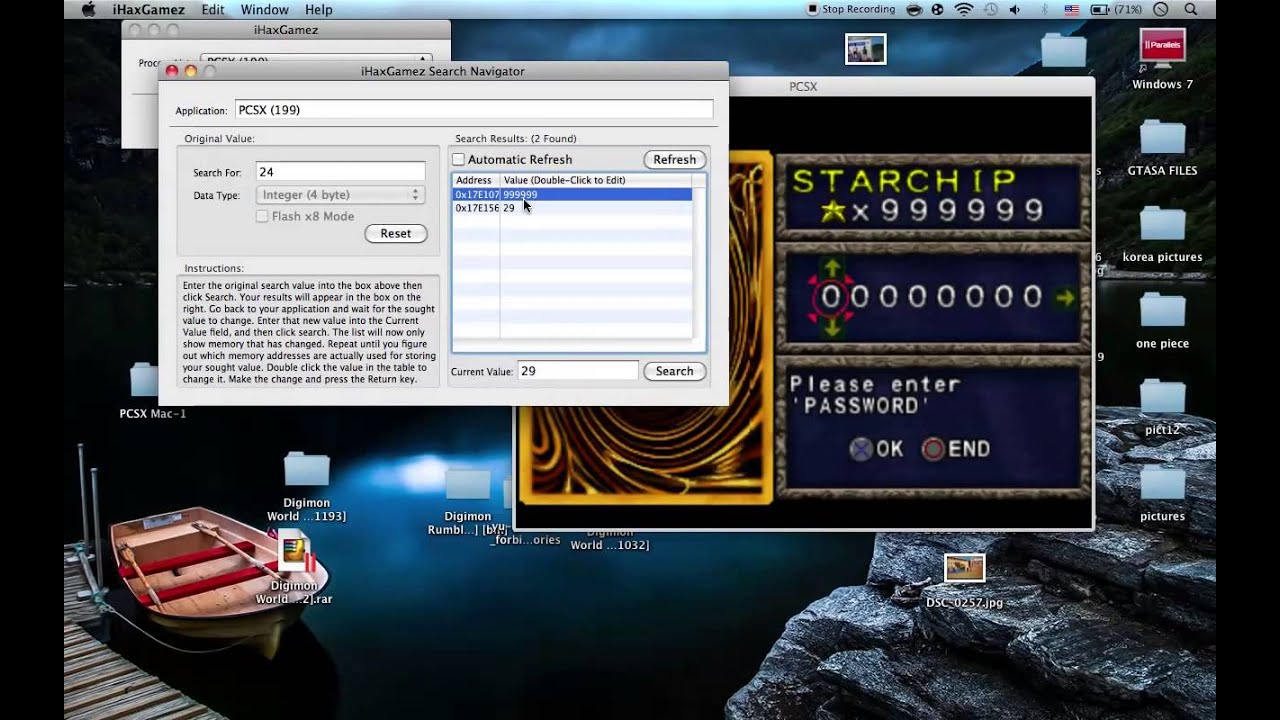Image resolution: width=1280 pixels, height=720 pixels.
Task: Click the film-reel icon in the menu bar
Action: [938, 9]
